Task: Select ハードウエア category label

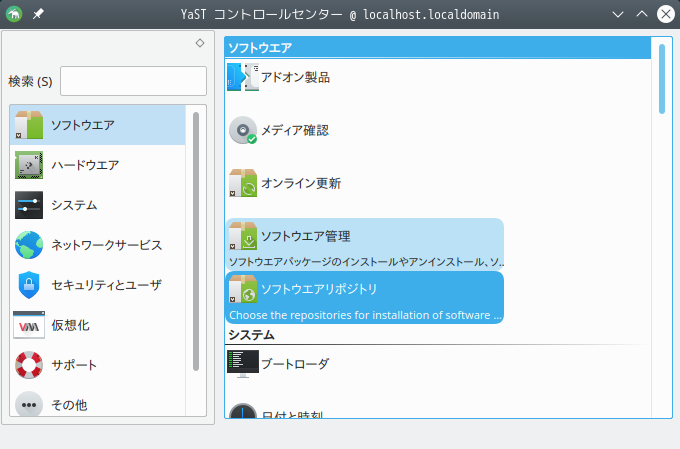Action: pos(85,165)
